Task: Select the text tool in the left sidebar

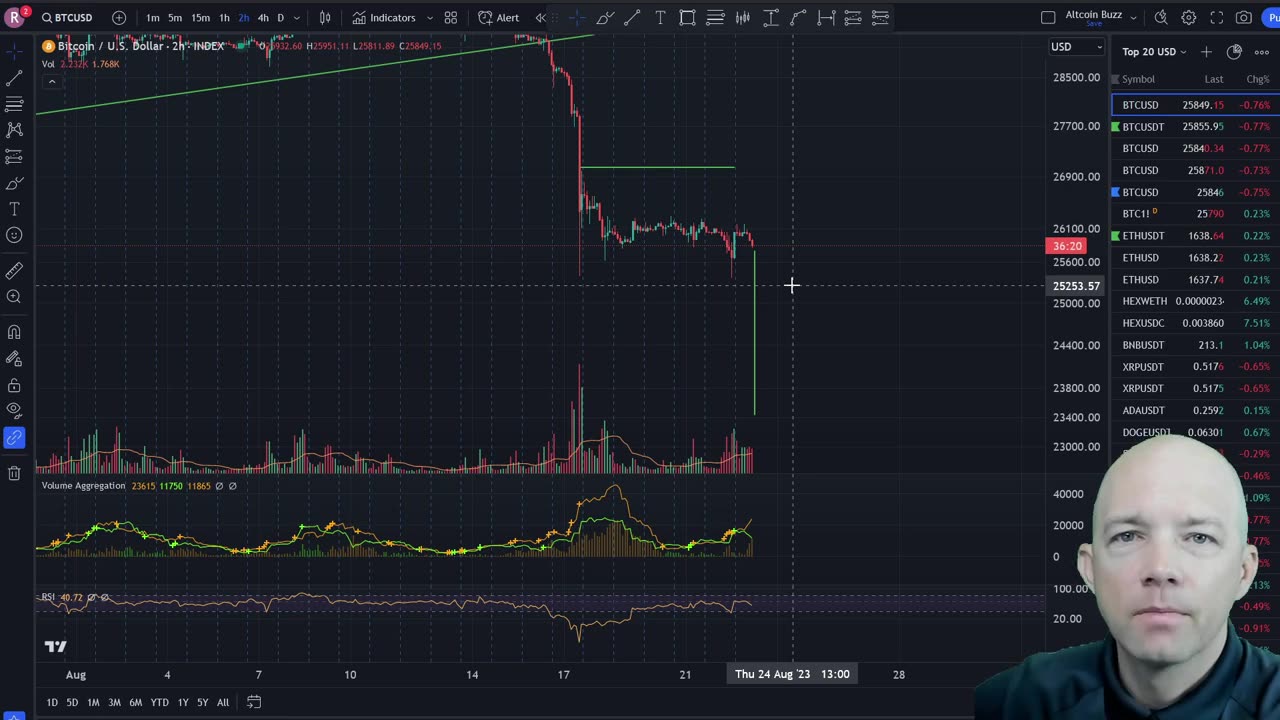Action: (x=14, y=209)
